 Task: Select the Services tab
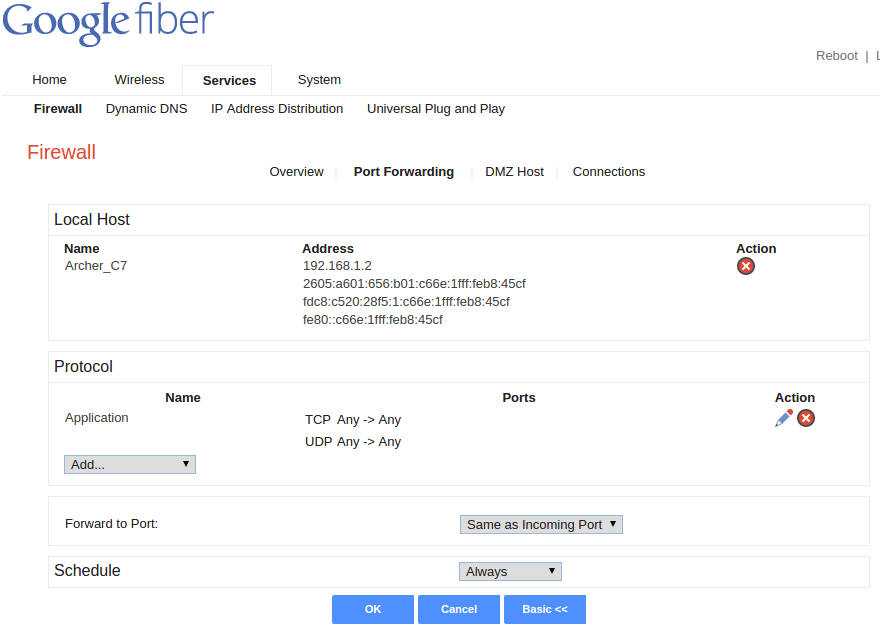point(229,81)
